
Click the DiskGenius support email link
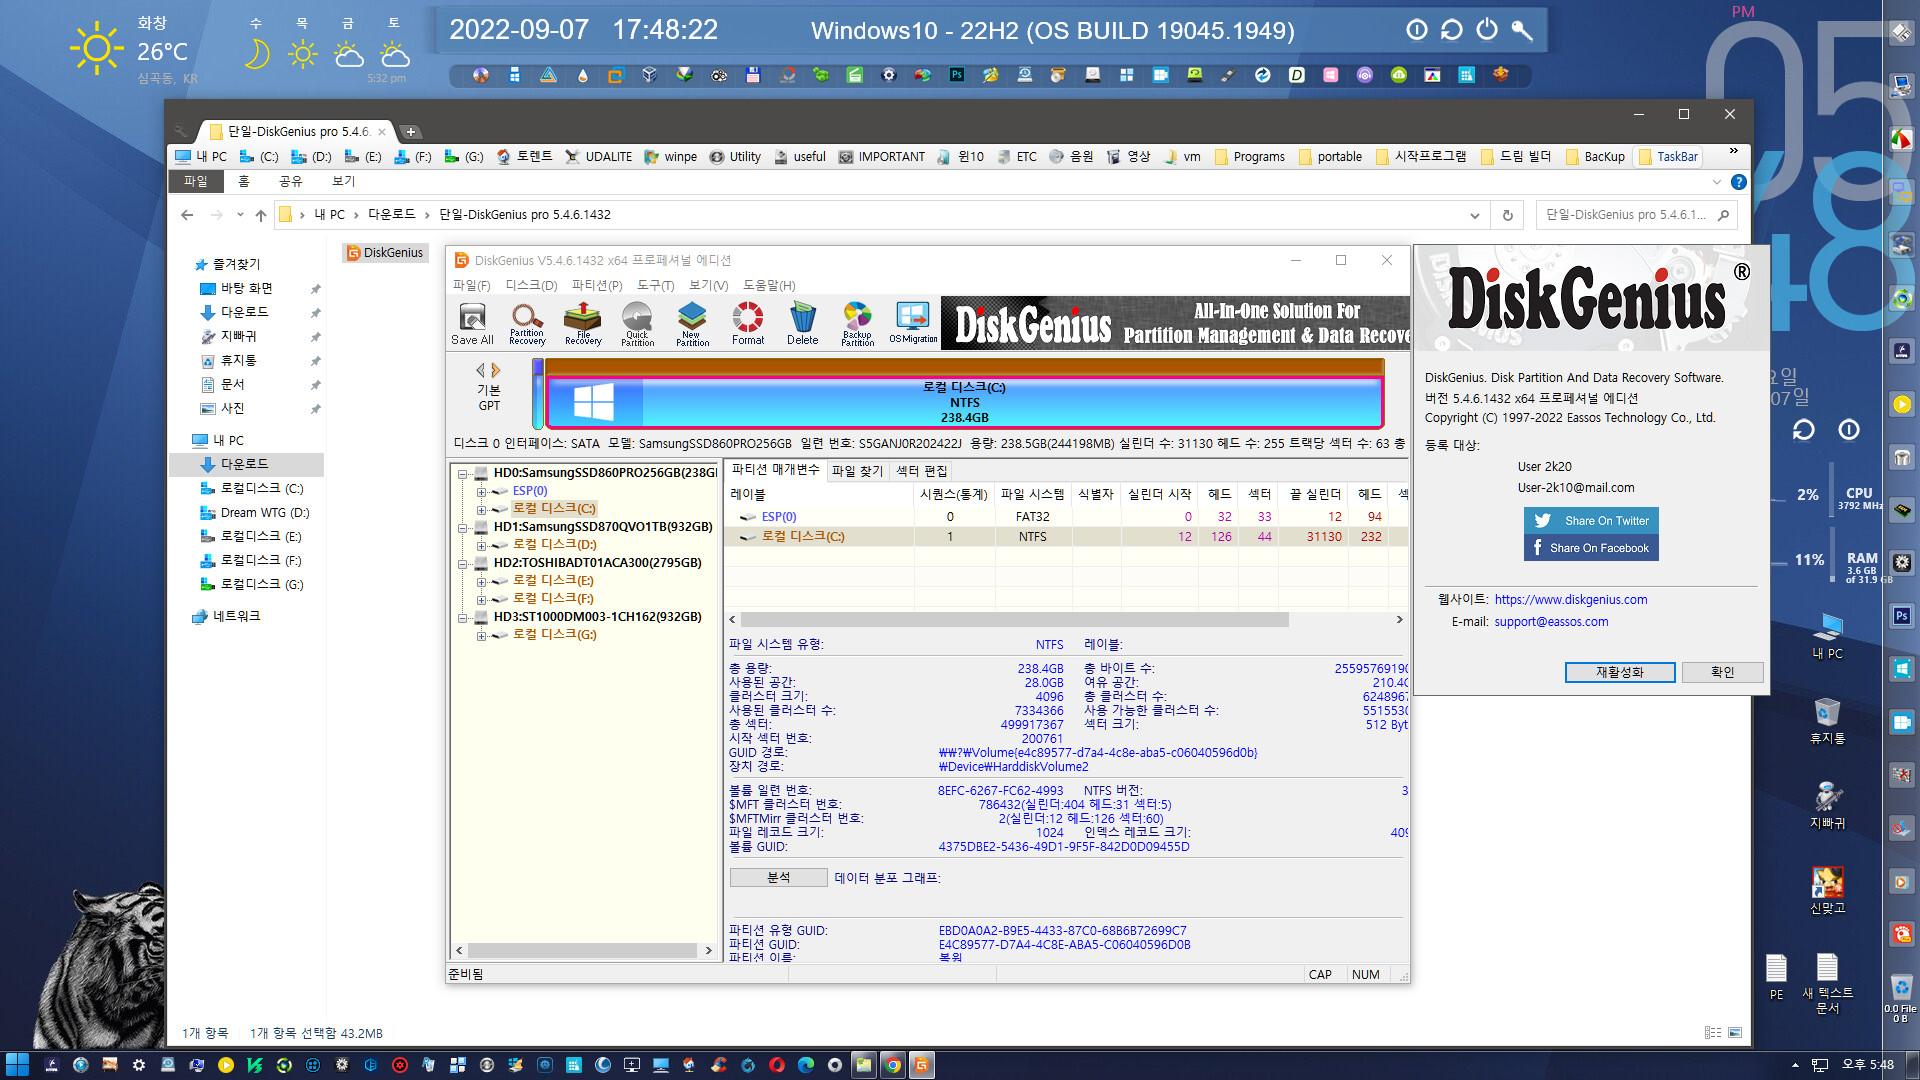(1553, 621)
